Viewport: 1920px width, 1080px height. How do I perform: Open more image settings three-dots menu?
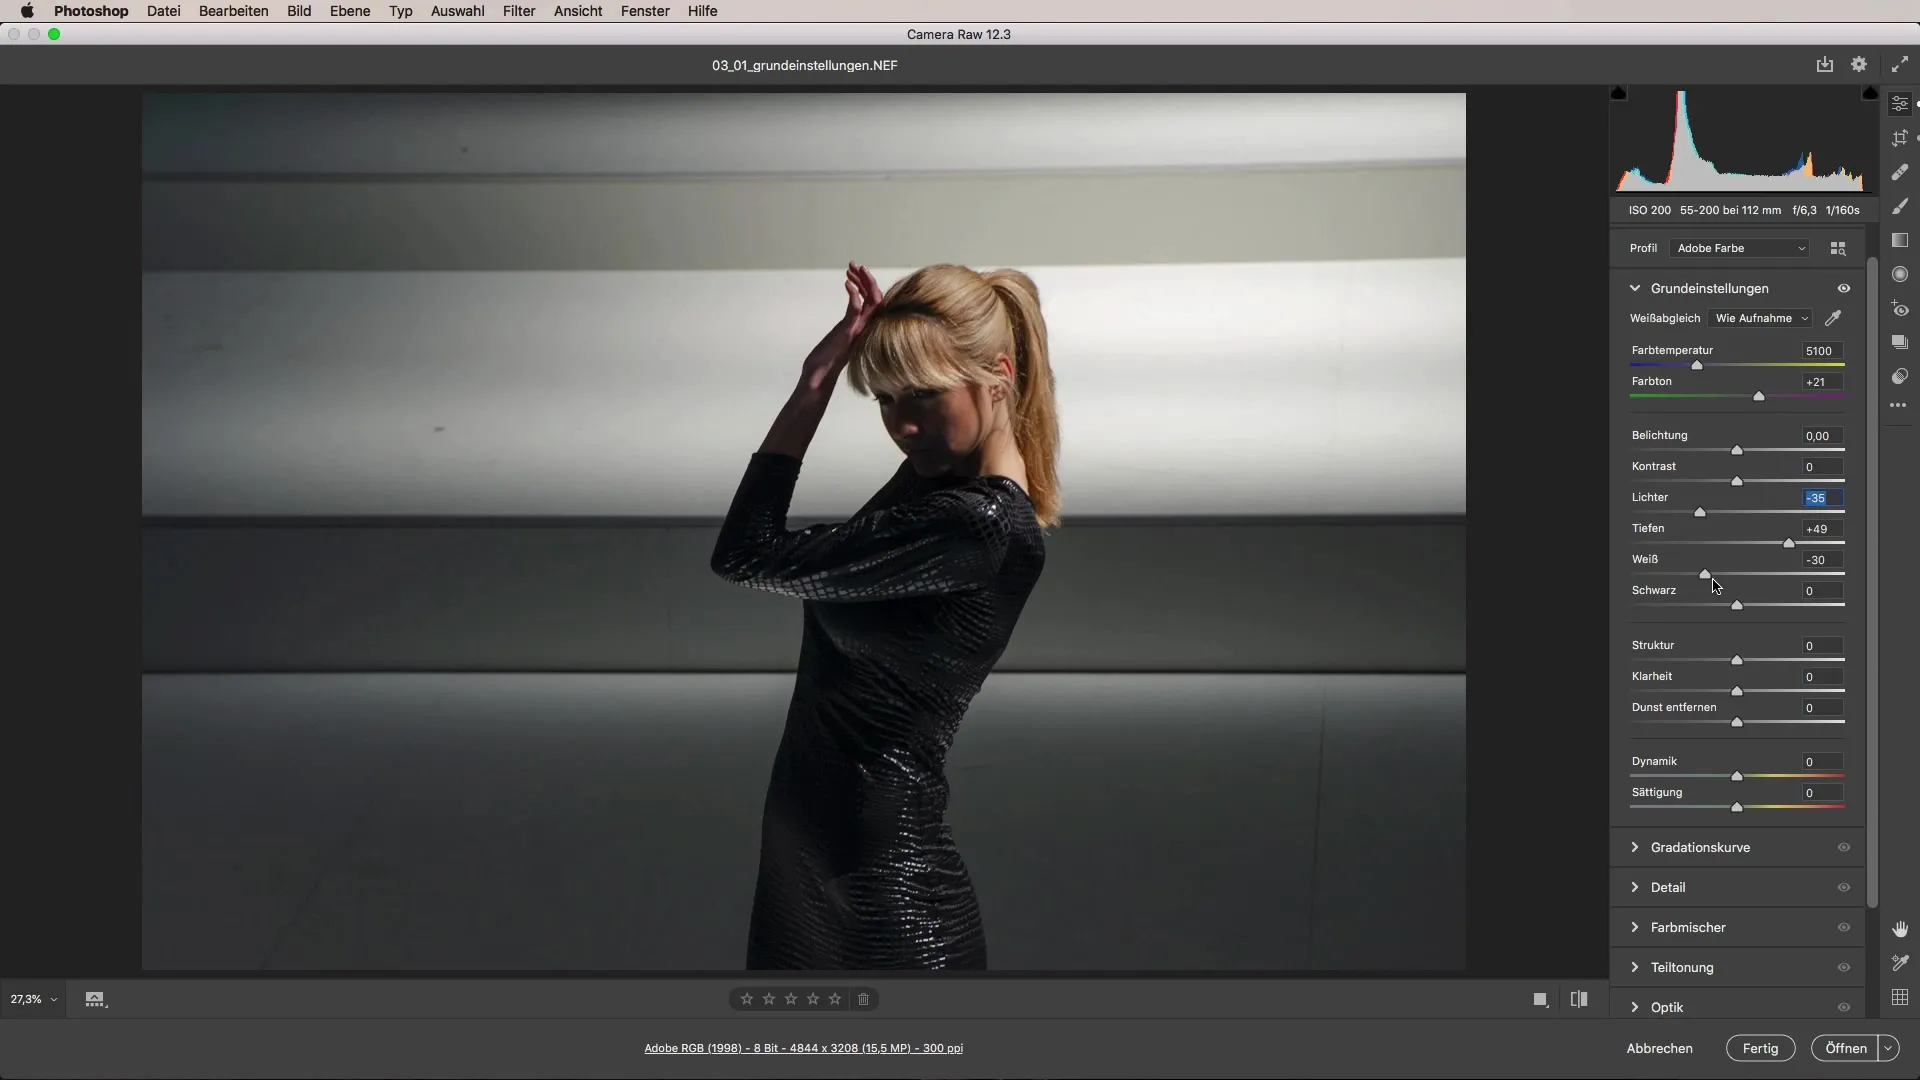click(x=1899, y=406)
